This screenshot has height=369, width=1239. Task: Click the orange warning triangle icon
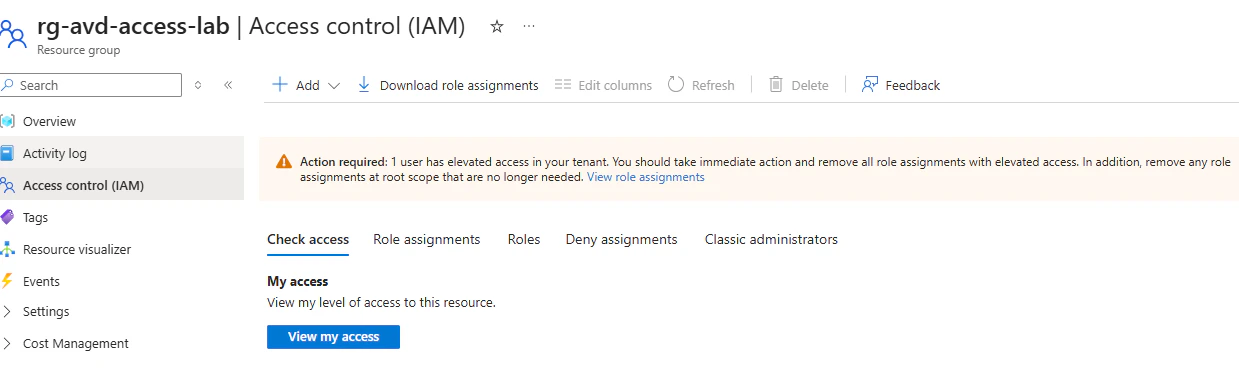point(284,162)
